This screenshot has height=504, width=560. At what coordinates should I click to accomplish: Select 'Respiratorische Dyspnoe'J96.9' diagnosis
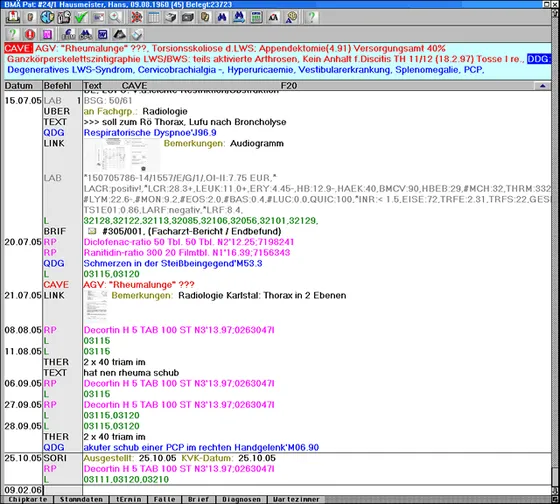click(150, 133)
